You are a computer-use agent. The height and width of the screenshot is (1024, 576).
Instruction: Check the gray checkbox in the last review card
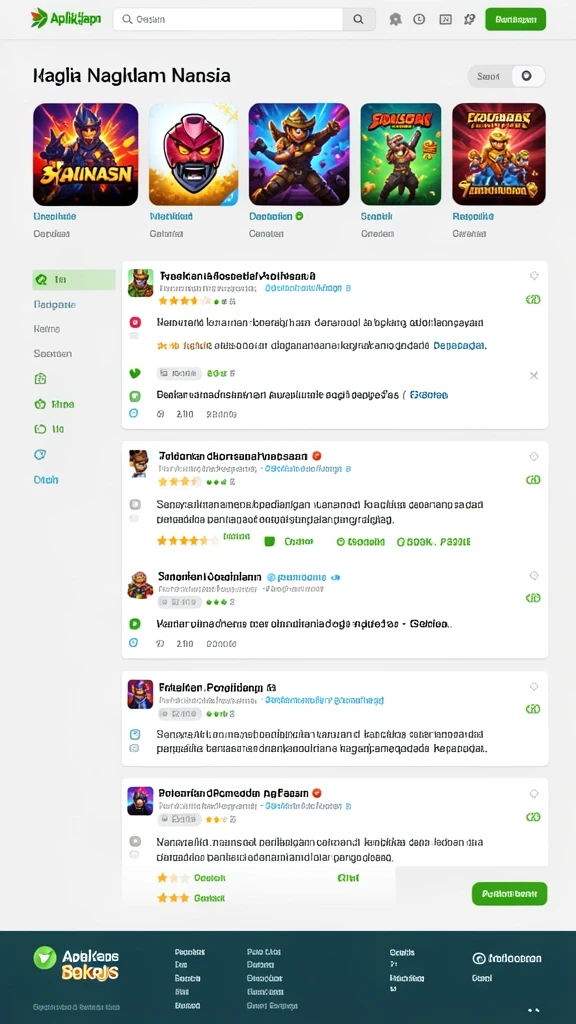135,841
